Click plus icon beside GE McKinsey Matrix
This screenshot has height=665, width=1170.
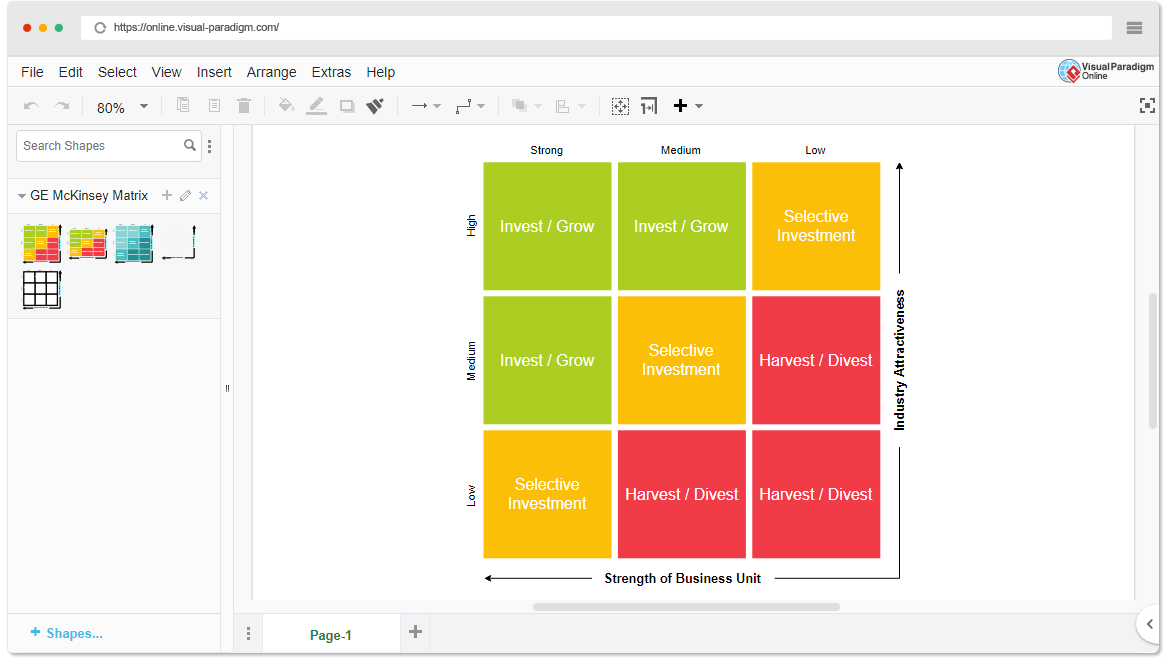coord(166,196)
